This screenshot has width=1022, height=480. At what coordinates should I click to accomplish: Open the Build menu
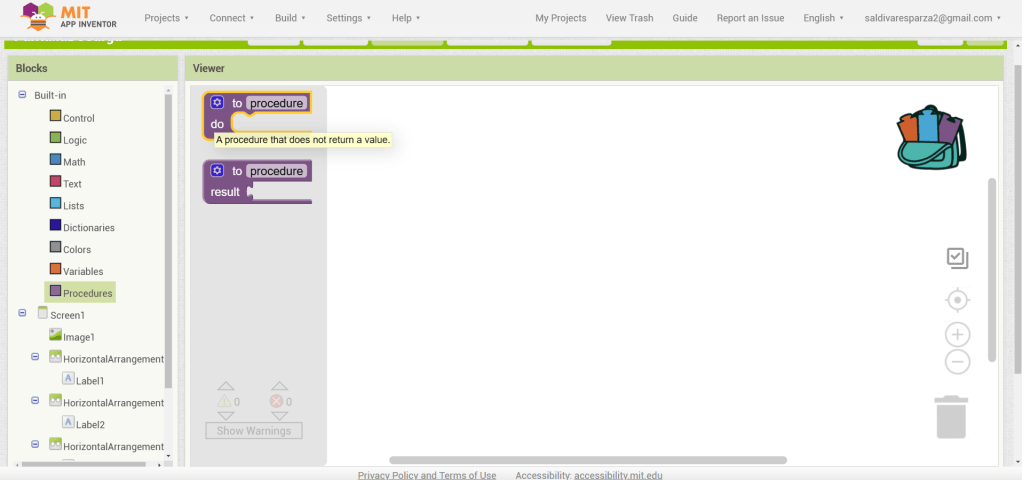290,18
